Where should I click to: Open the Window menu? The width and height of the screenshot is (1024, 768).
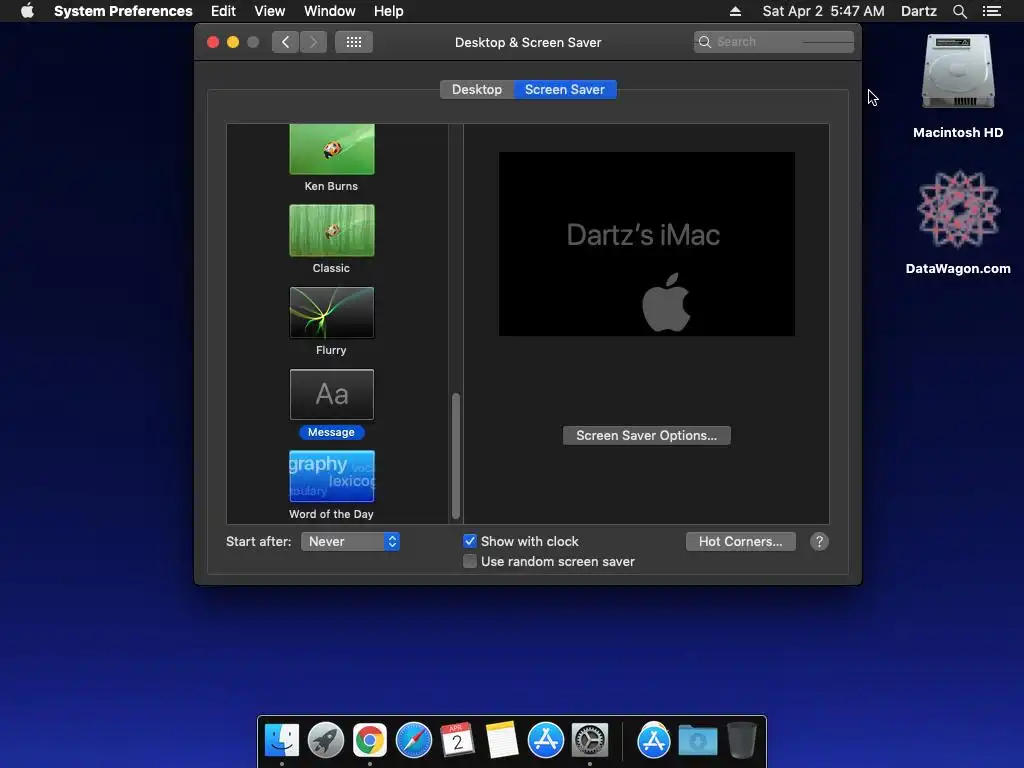[330, 11]
